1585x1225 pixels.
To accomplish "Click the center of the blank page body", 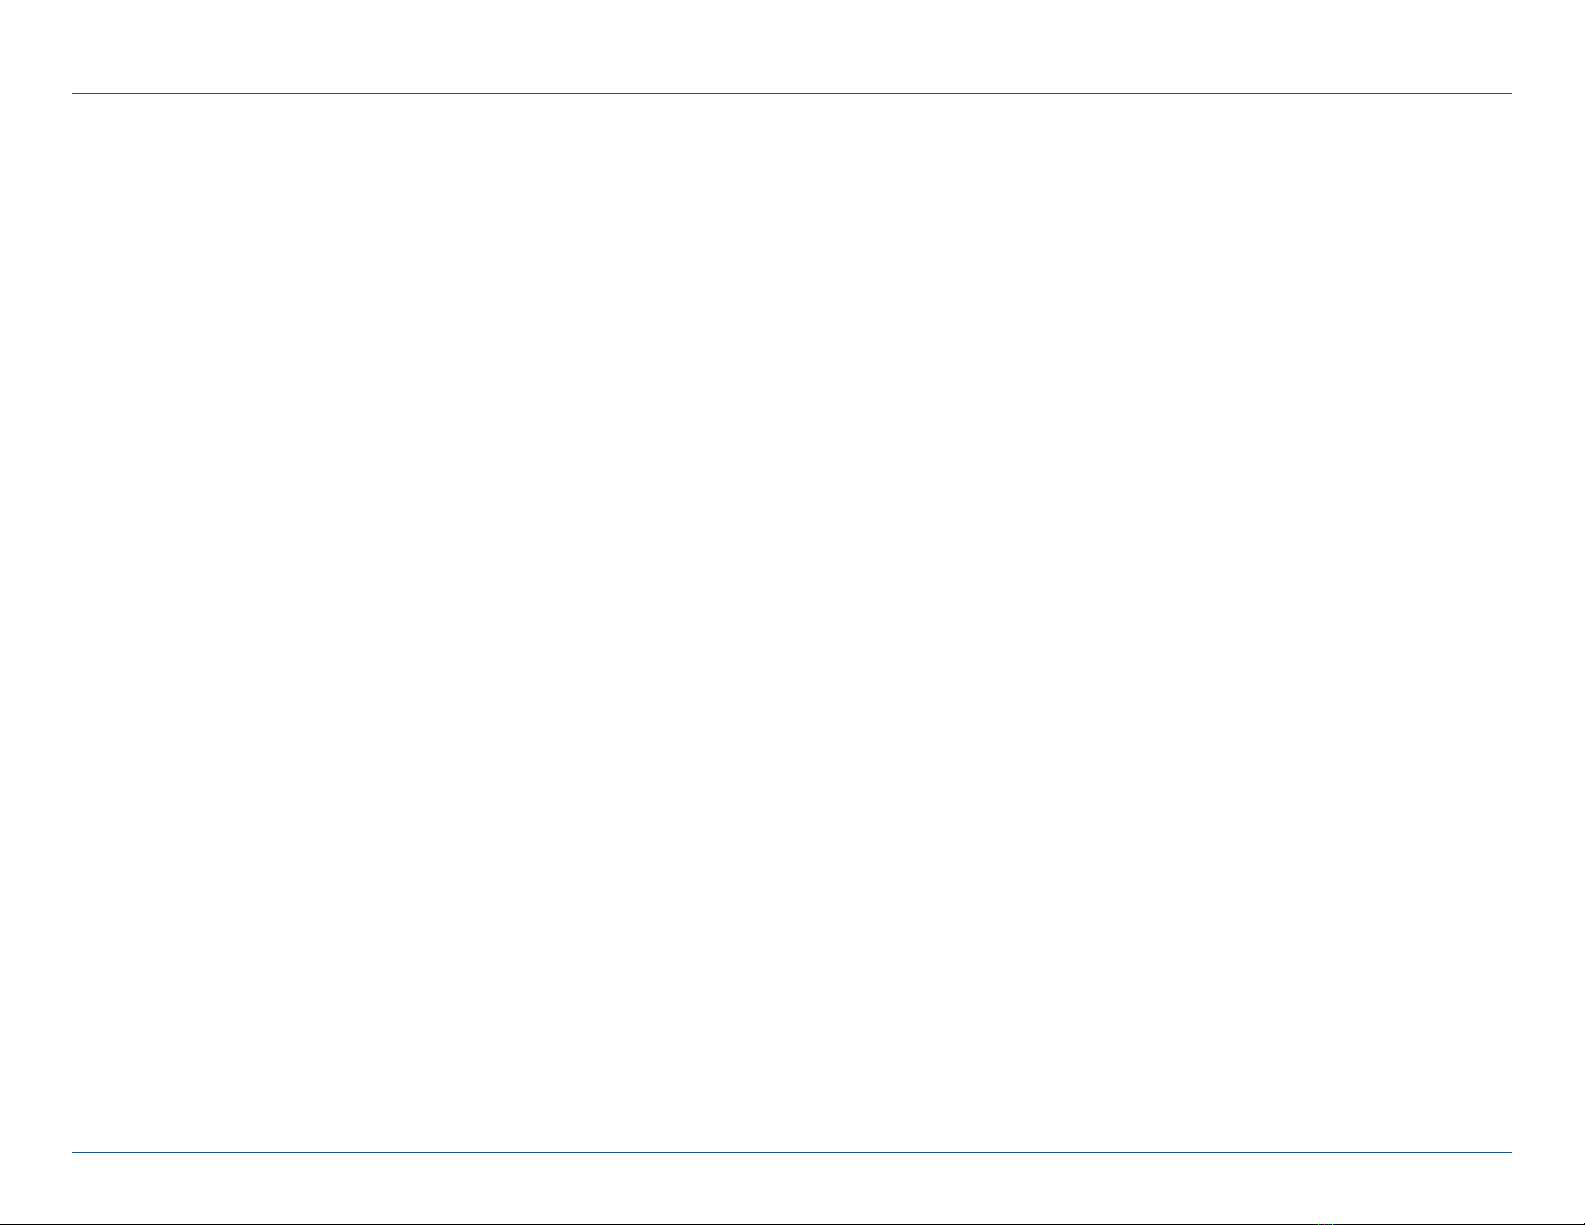I will coord(792,623).
